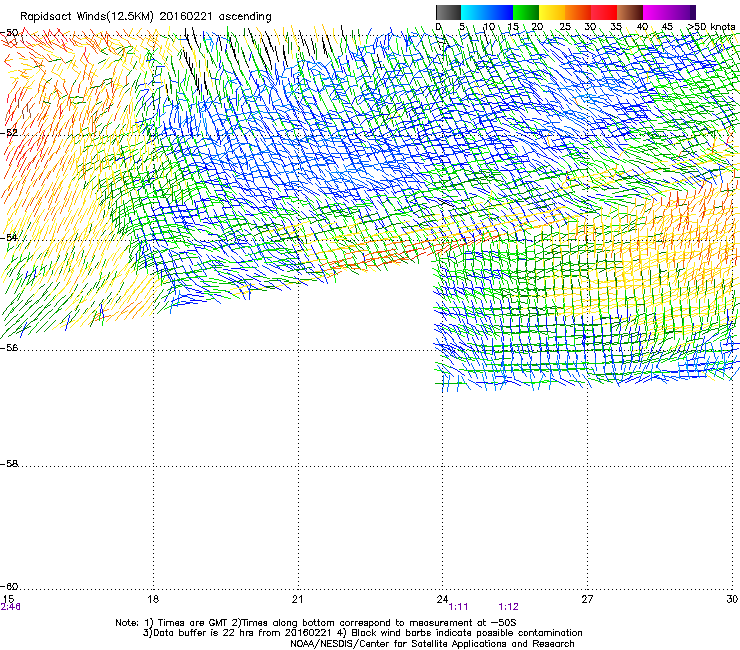Click the 18 longitude axis label

pyautogui.click(x=153, y=599)
